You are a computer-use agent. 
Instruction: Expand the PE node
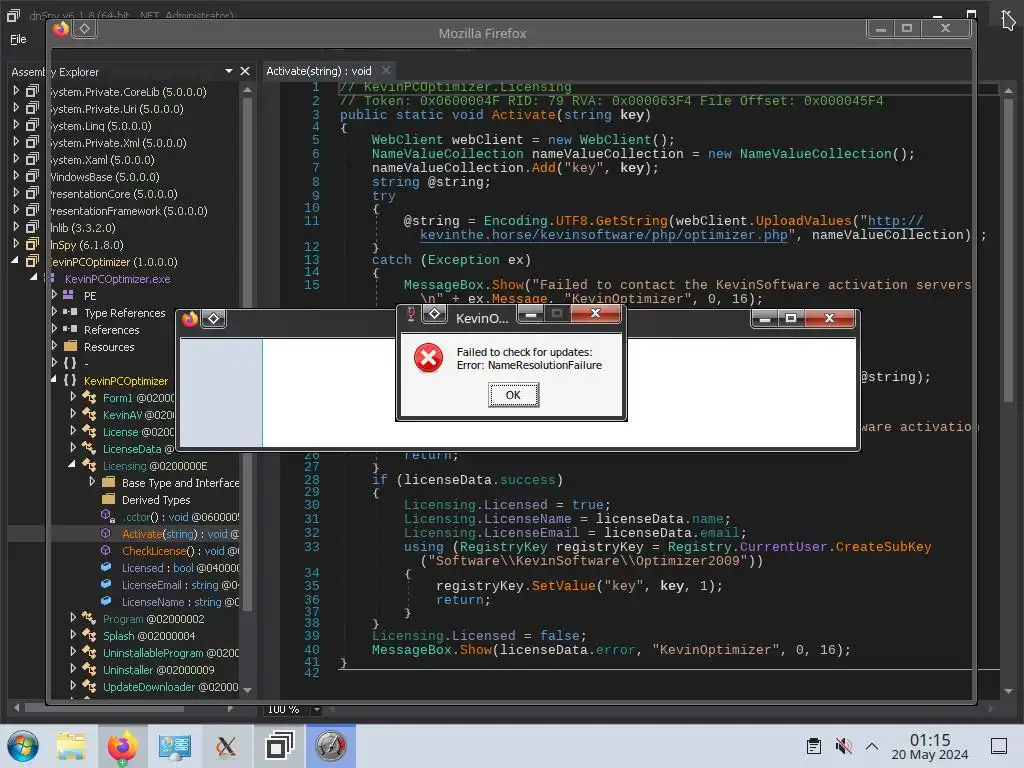(55, 295)
